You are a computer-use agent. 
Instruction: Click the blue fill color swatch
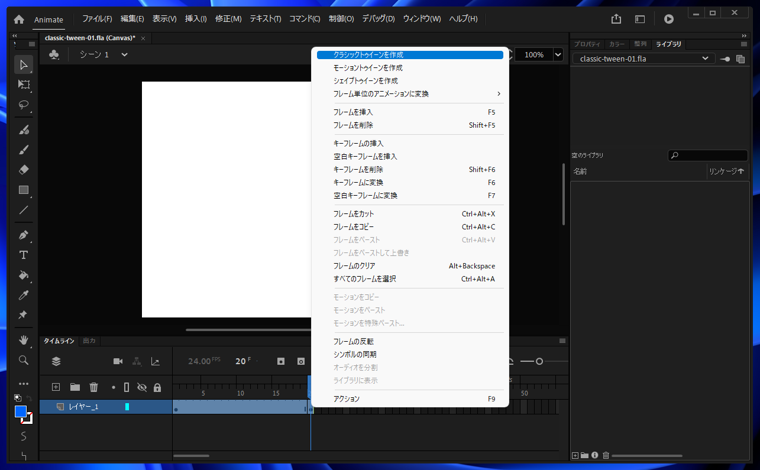pyautogui.click(x=20, y=412)
